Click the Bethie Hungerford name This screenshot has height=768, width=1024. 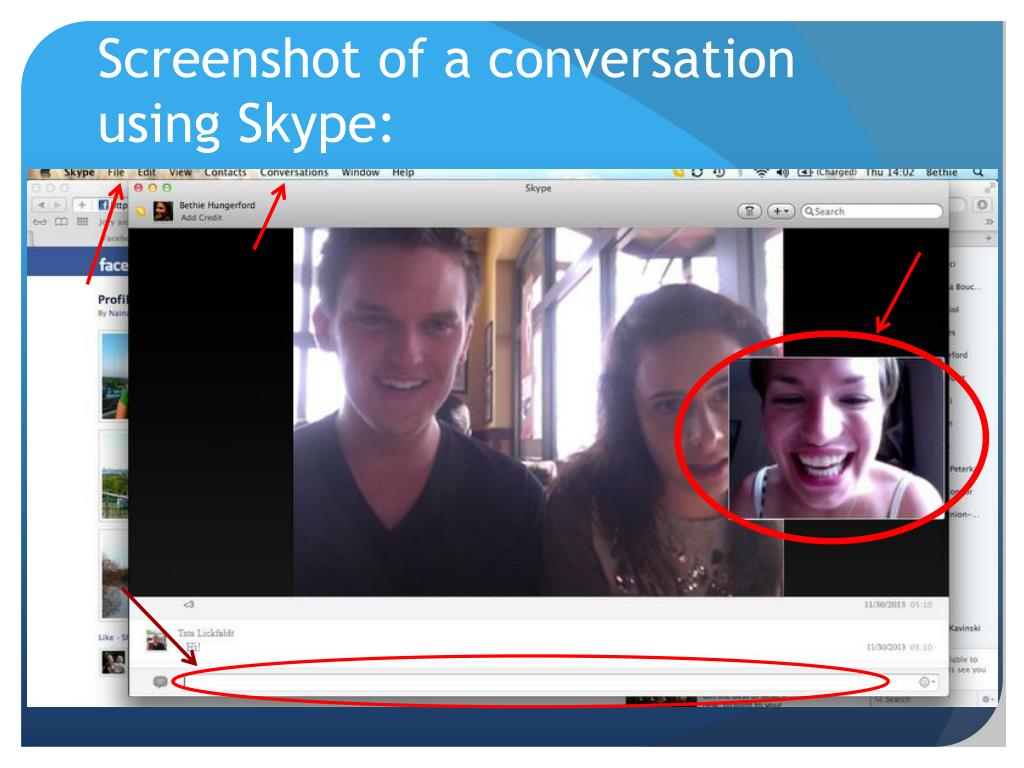(217, 205)
